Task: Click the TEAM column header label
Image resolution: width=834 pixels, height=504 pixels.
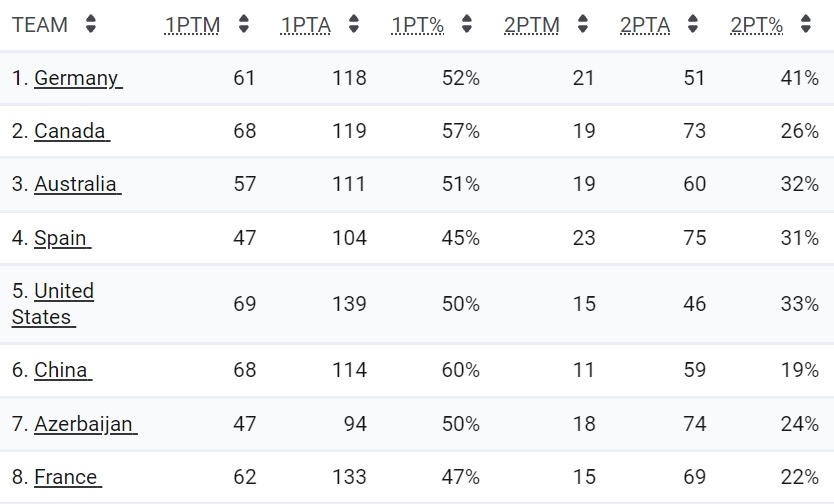Action: 40,25
